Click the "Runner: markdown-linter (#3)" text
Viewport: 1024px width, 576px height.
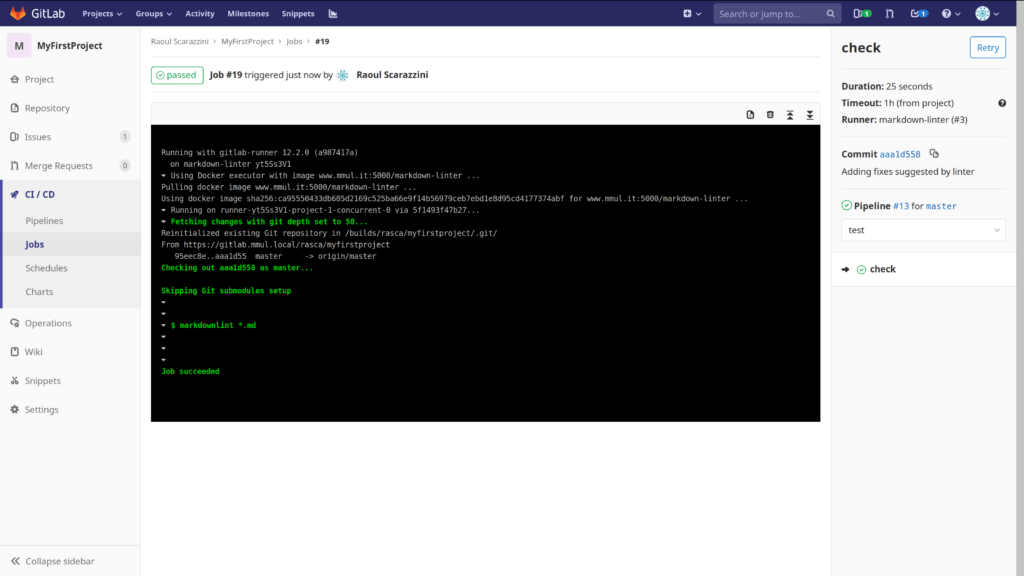[x=904, y=120]
